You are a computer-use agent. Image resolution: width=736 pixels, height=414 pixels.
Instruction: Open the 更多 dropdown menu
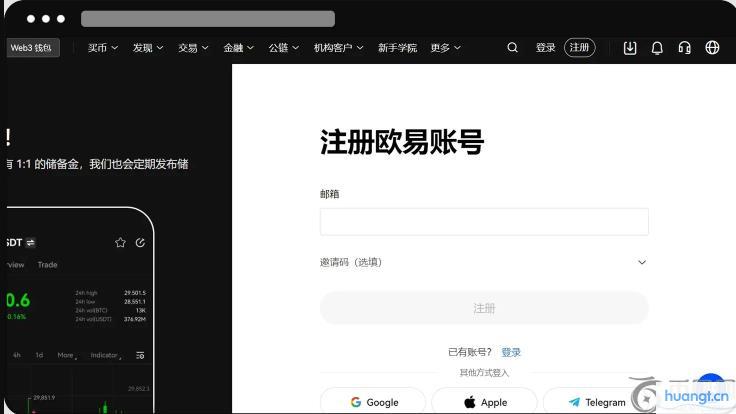tap(445, 48)
